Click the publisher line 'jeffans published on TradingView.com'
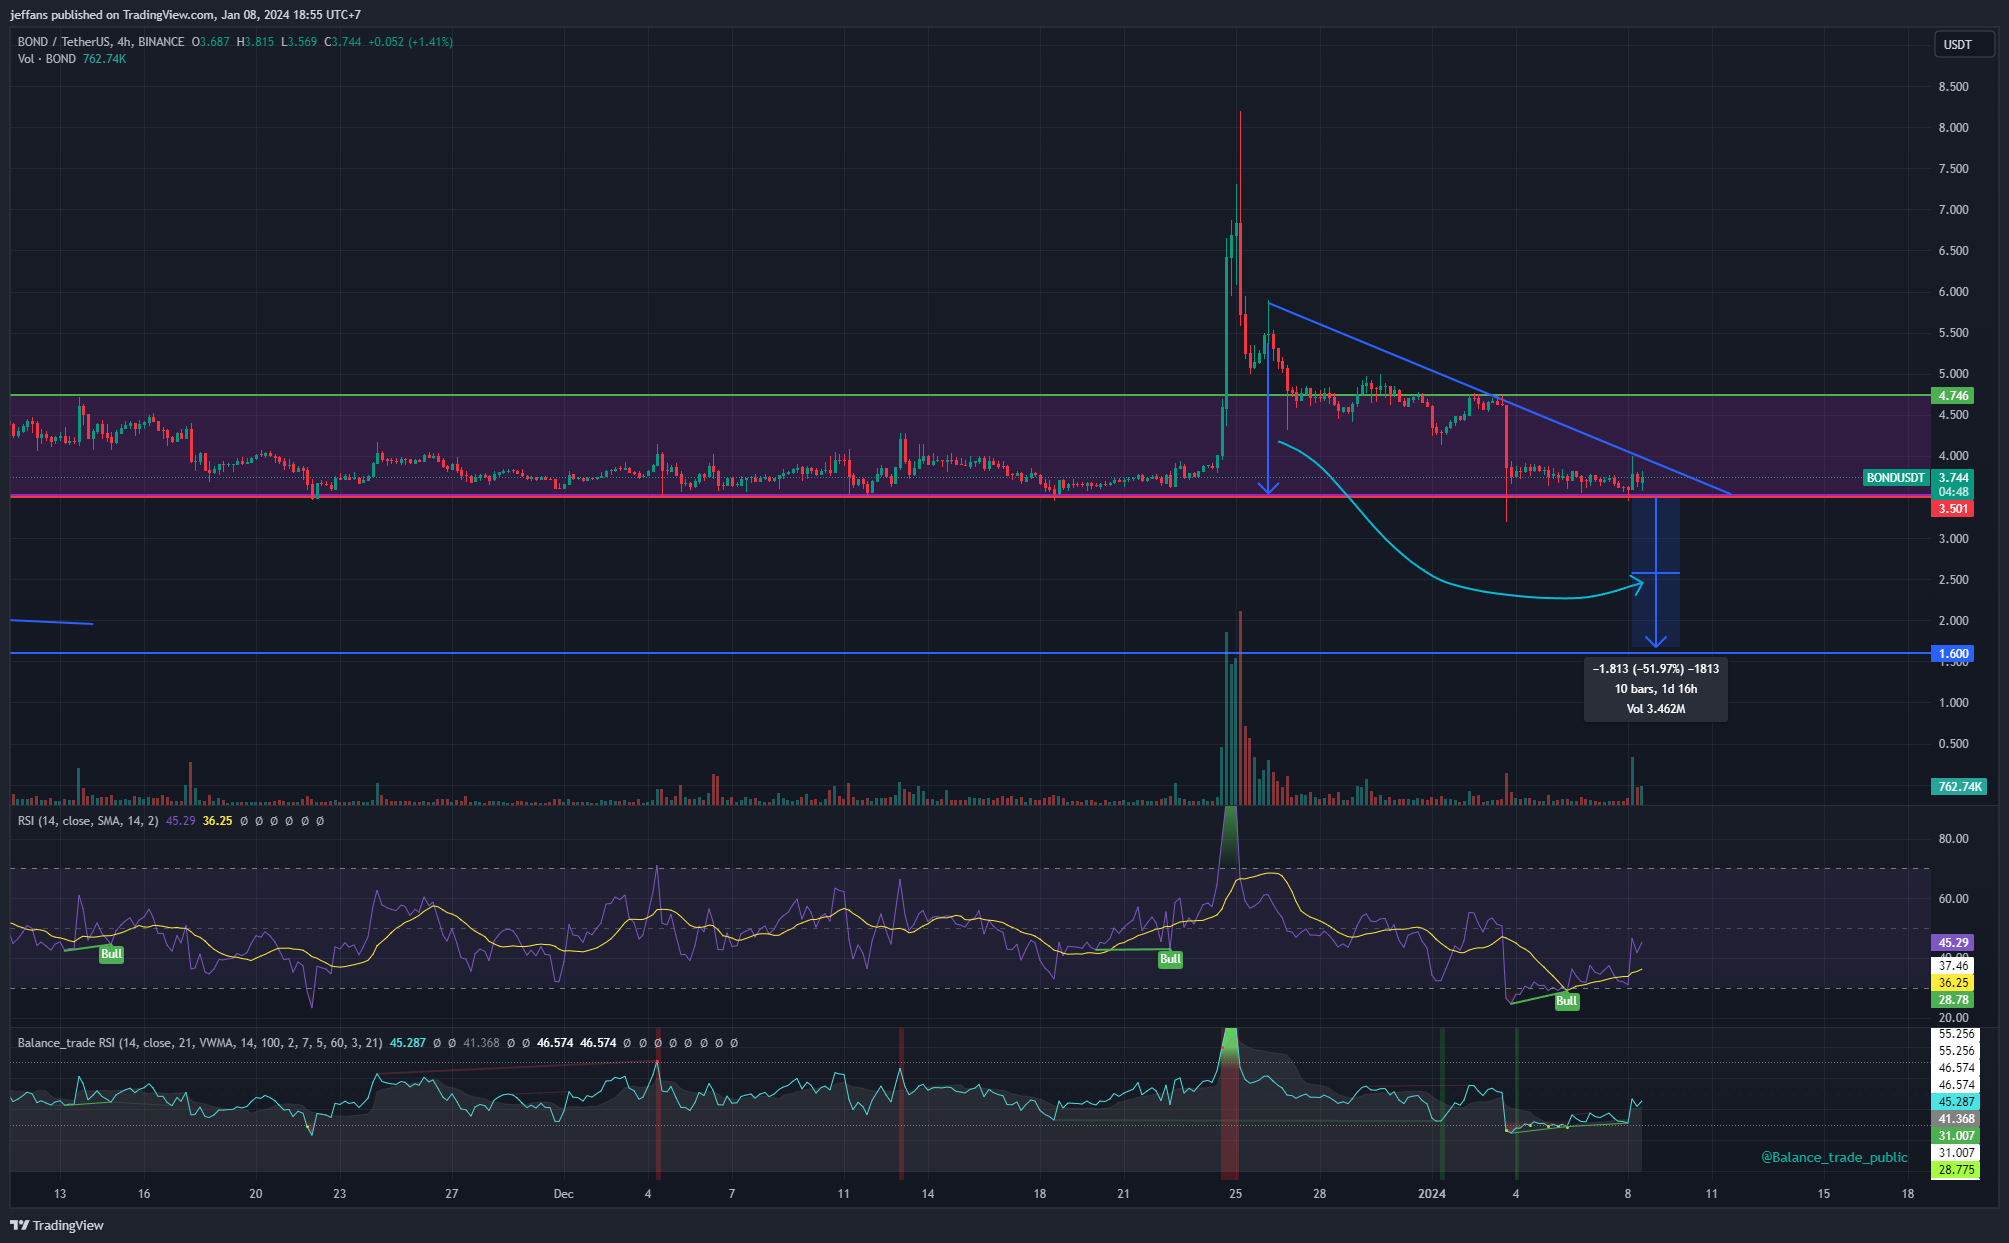The image size is (2009, 1243). [113, 15]
